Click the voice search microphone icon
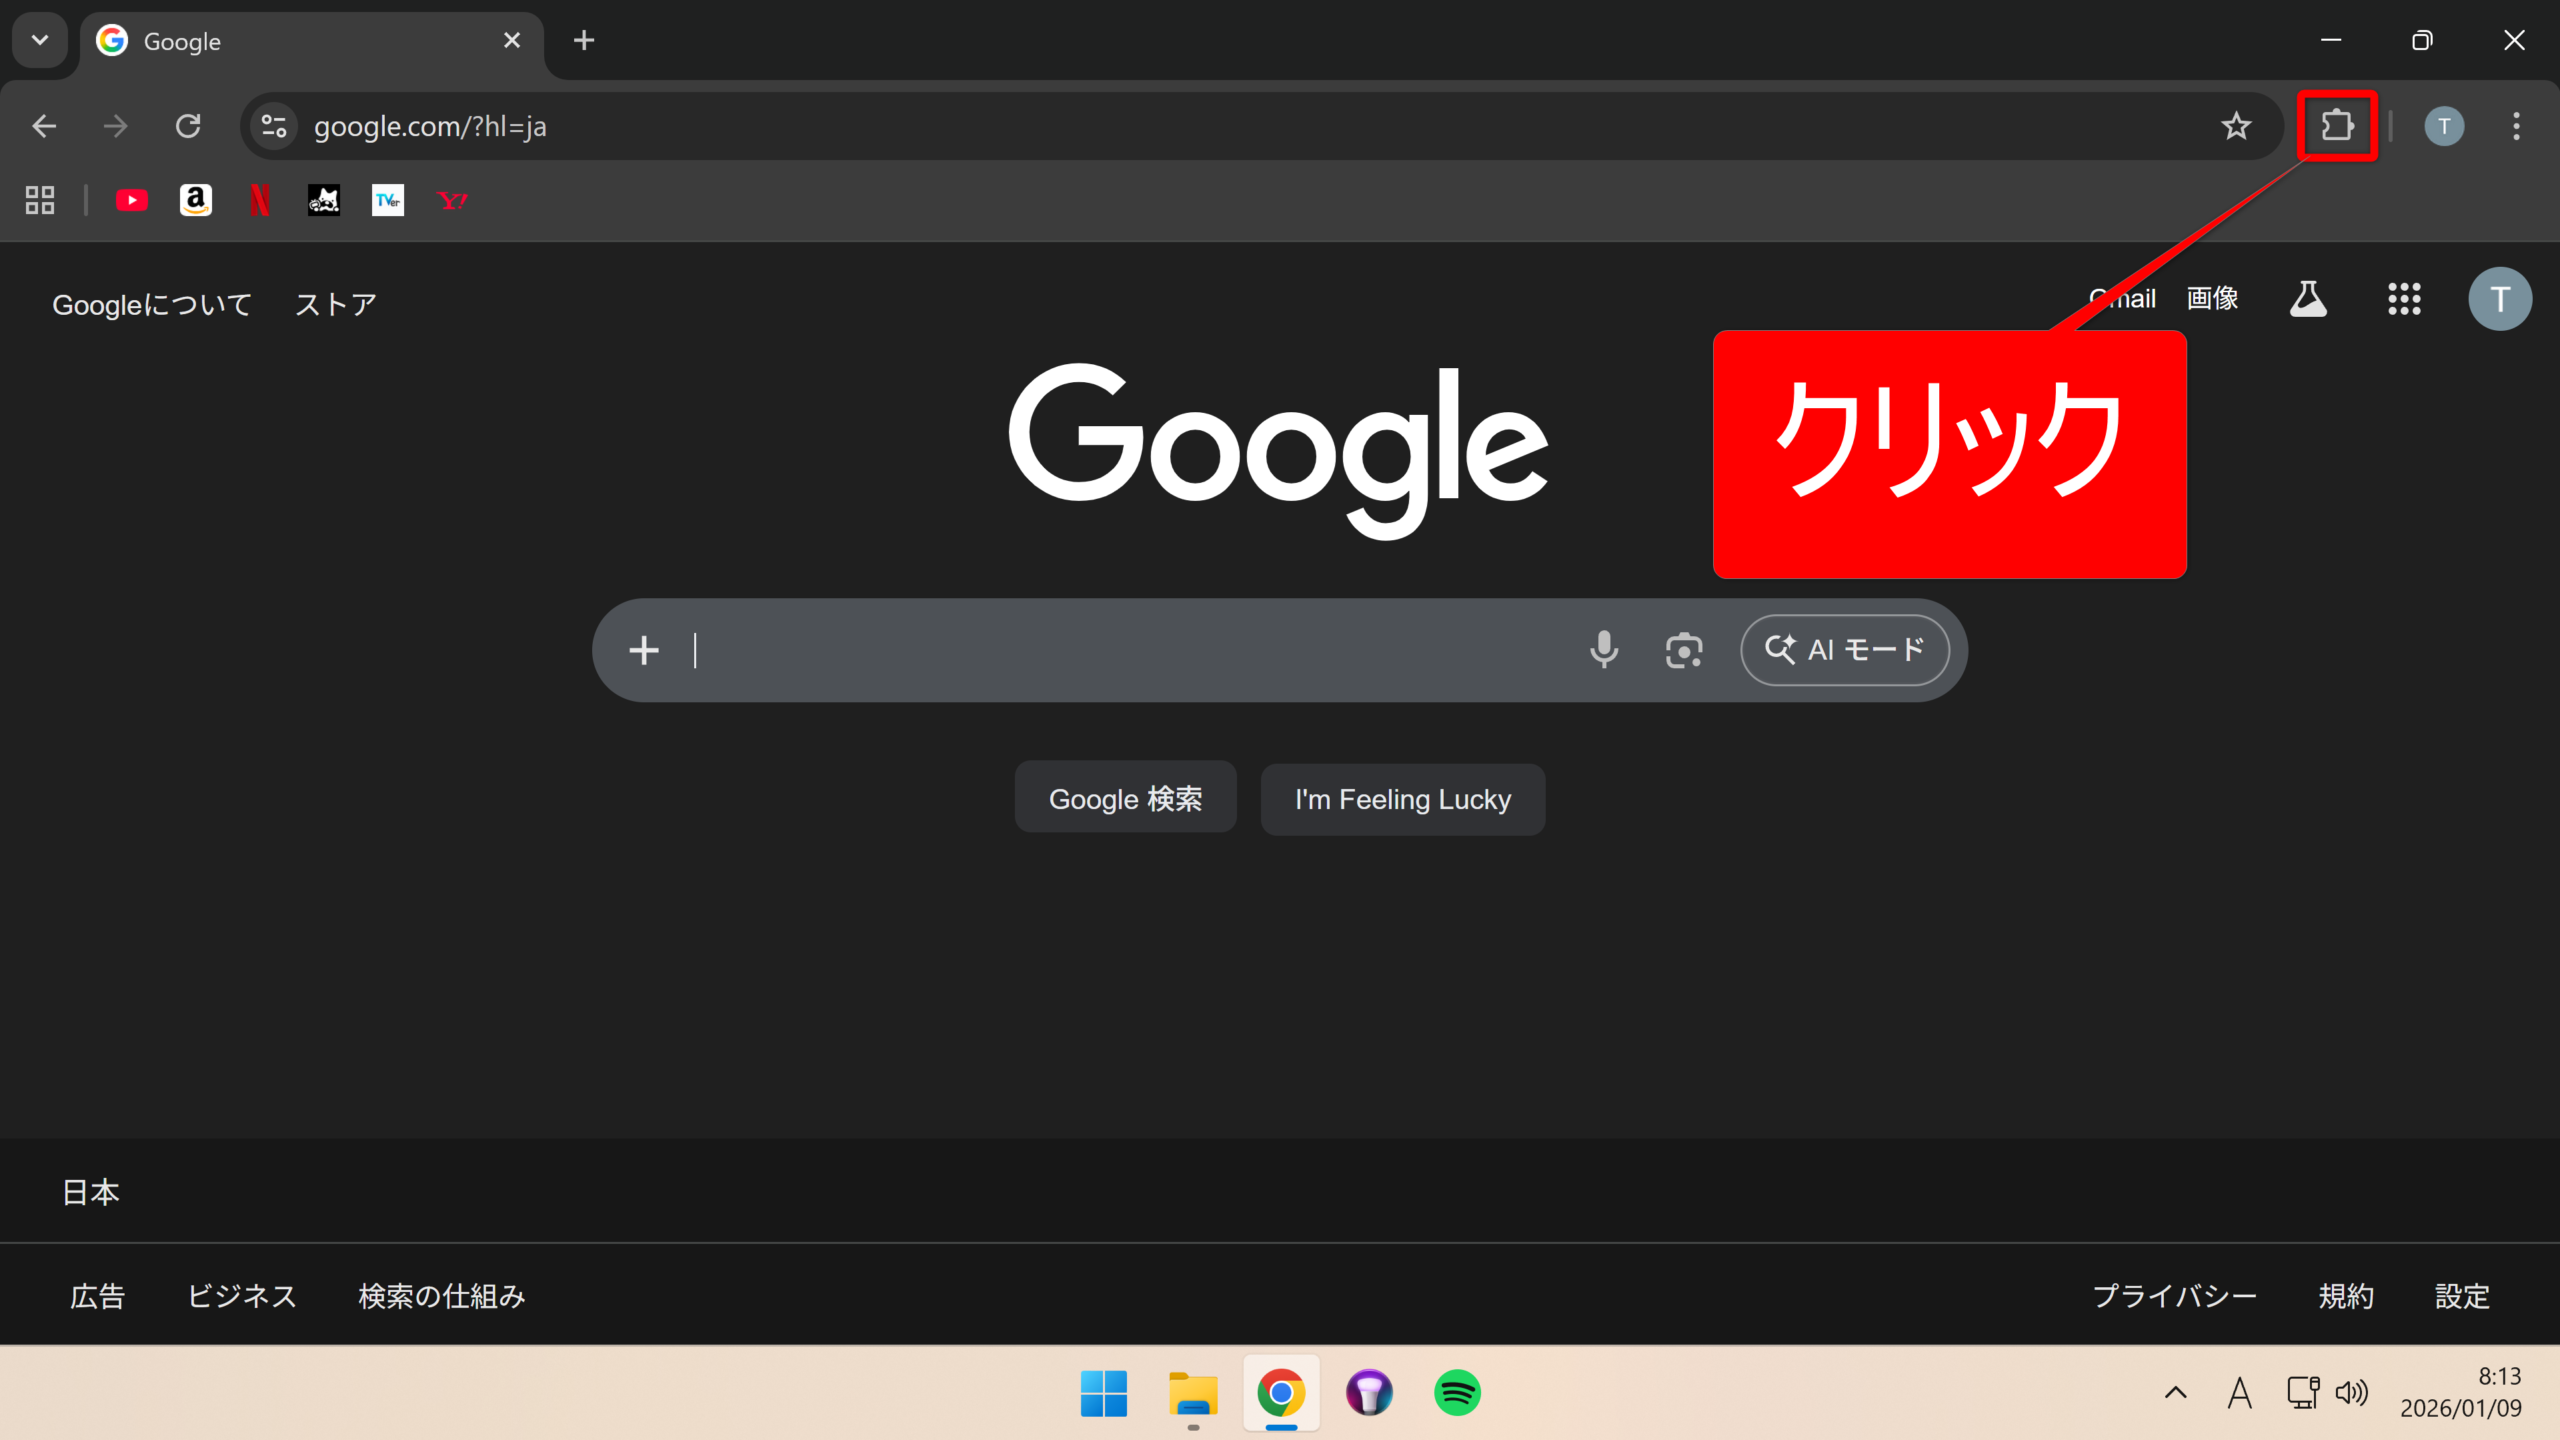 tap(1604, 650)
